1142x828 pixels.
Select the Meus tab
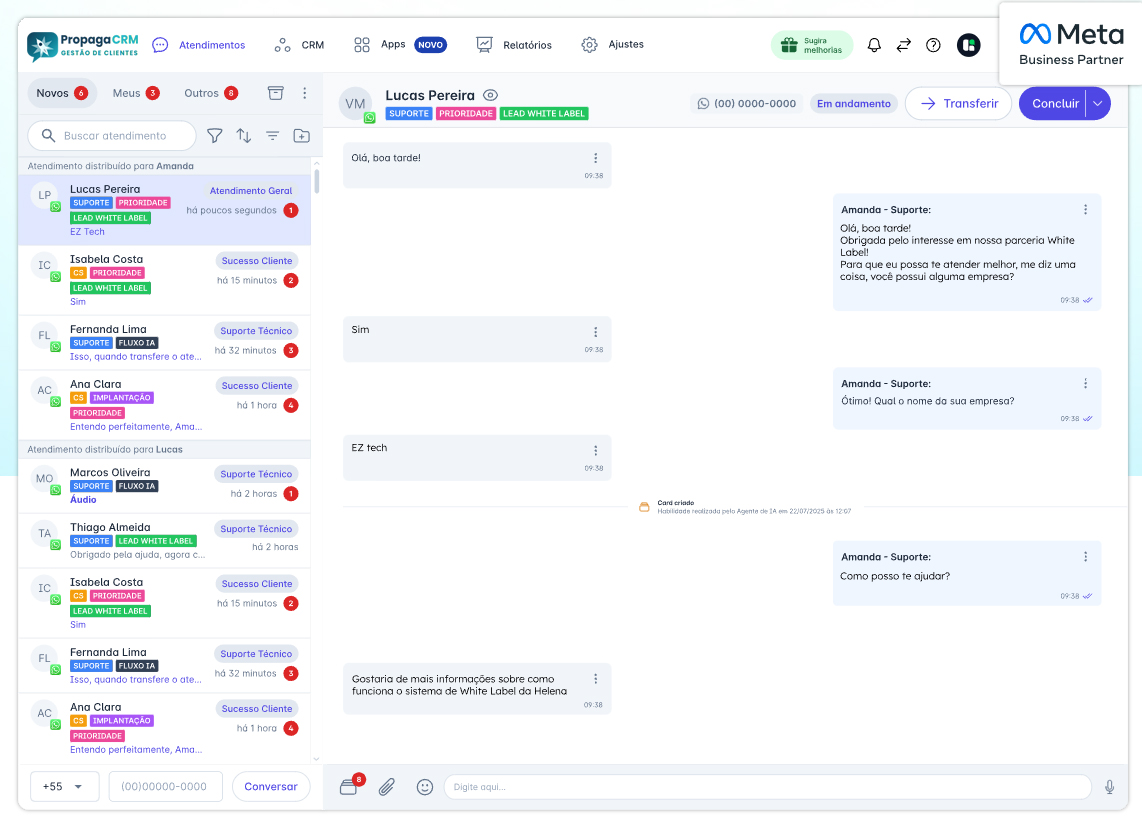(x=136, y=93)
